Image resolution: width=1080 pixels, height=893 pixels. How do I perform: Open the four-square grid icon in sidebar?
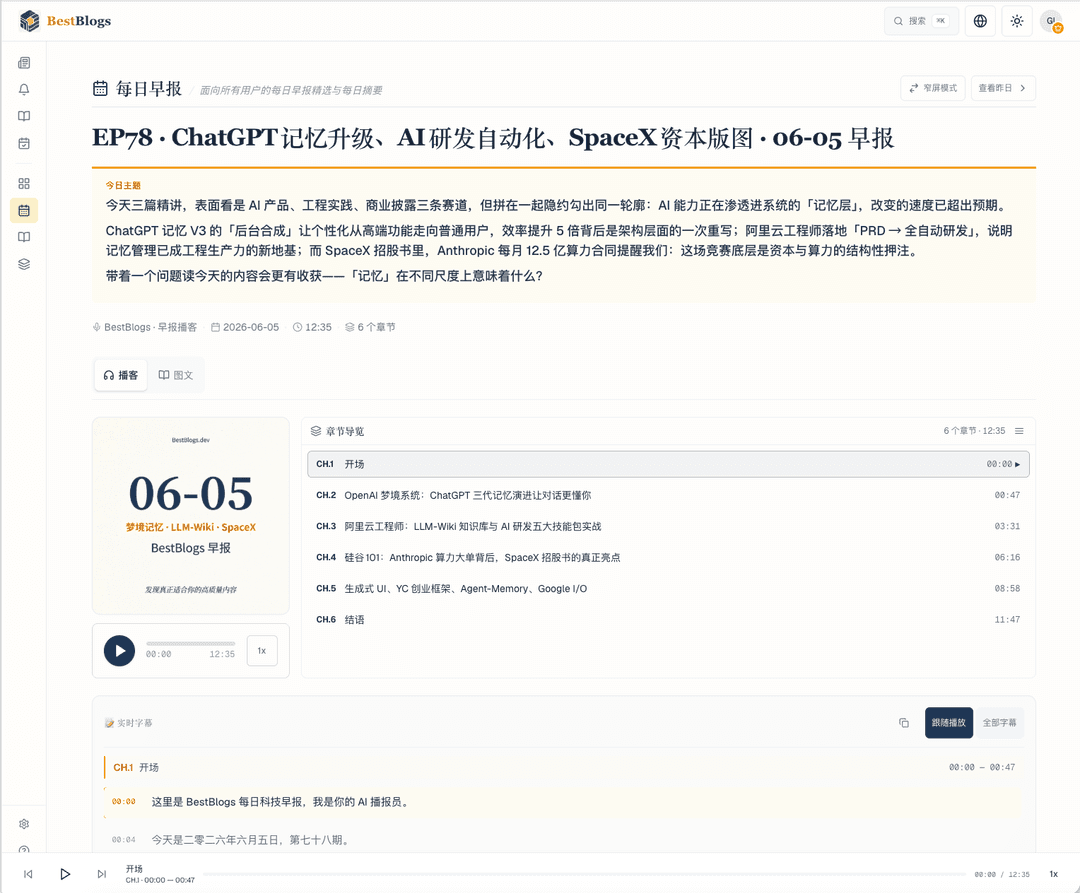24,183
